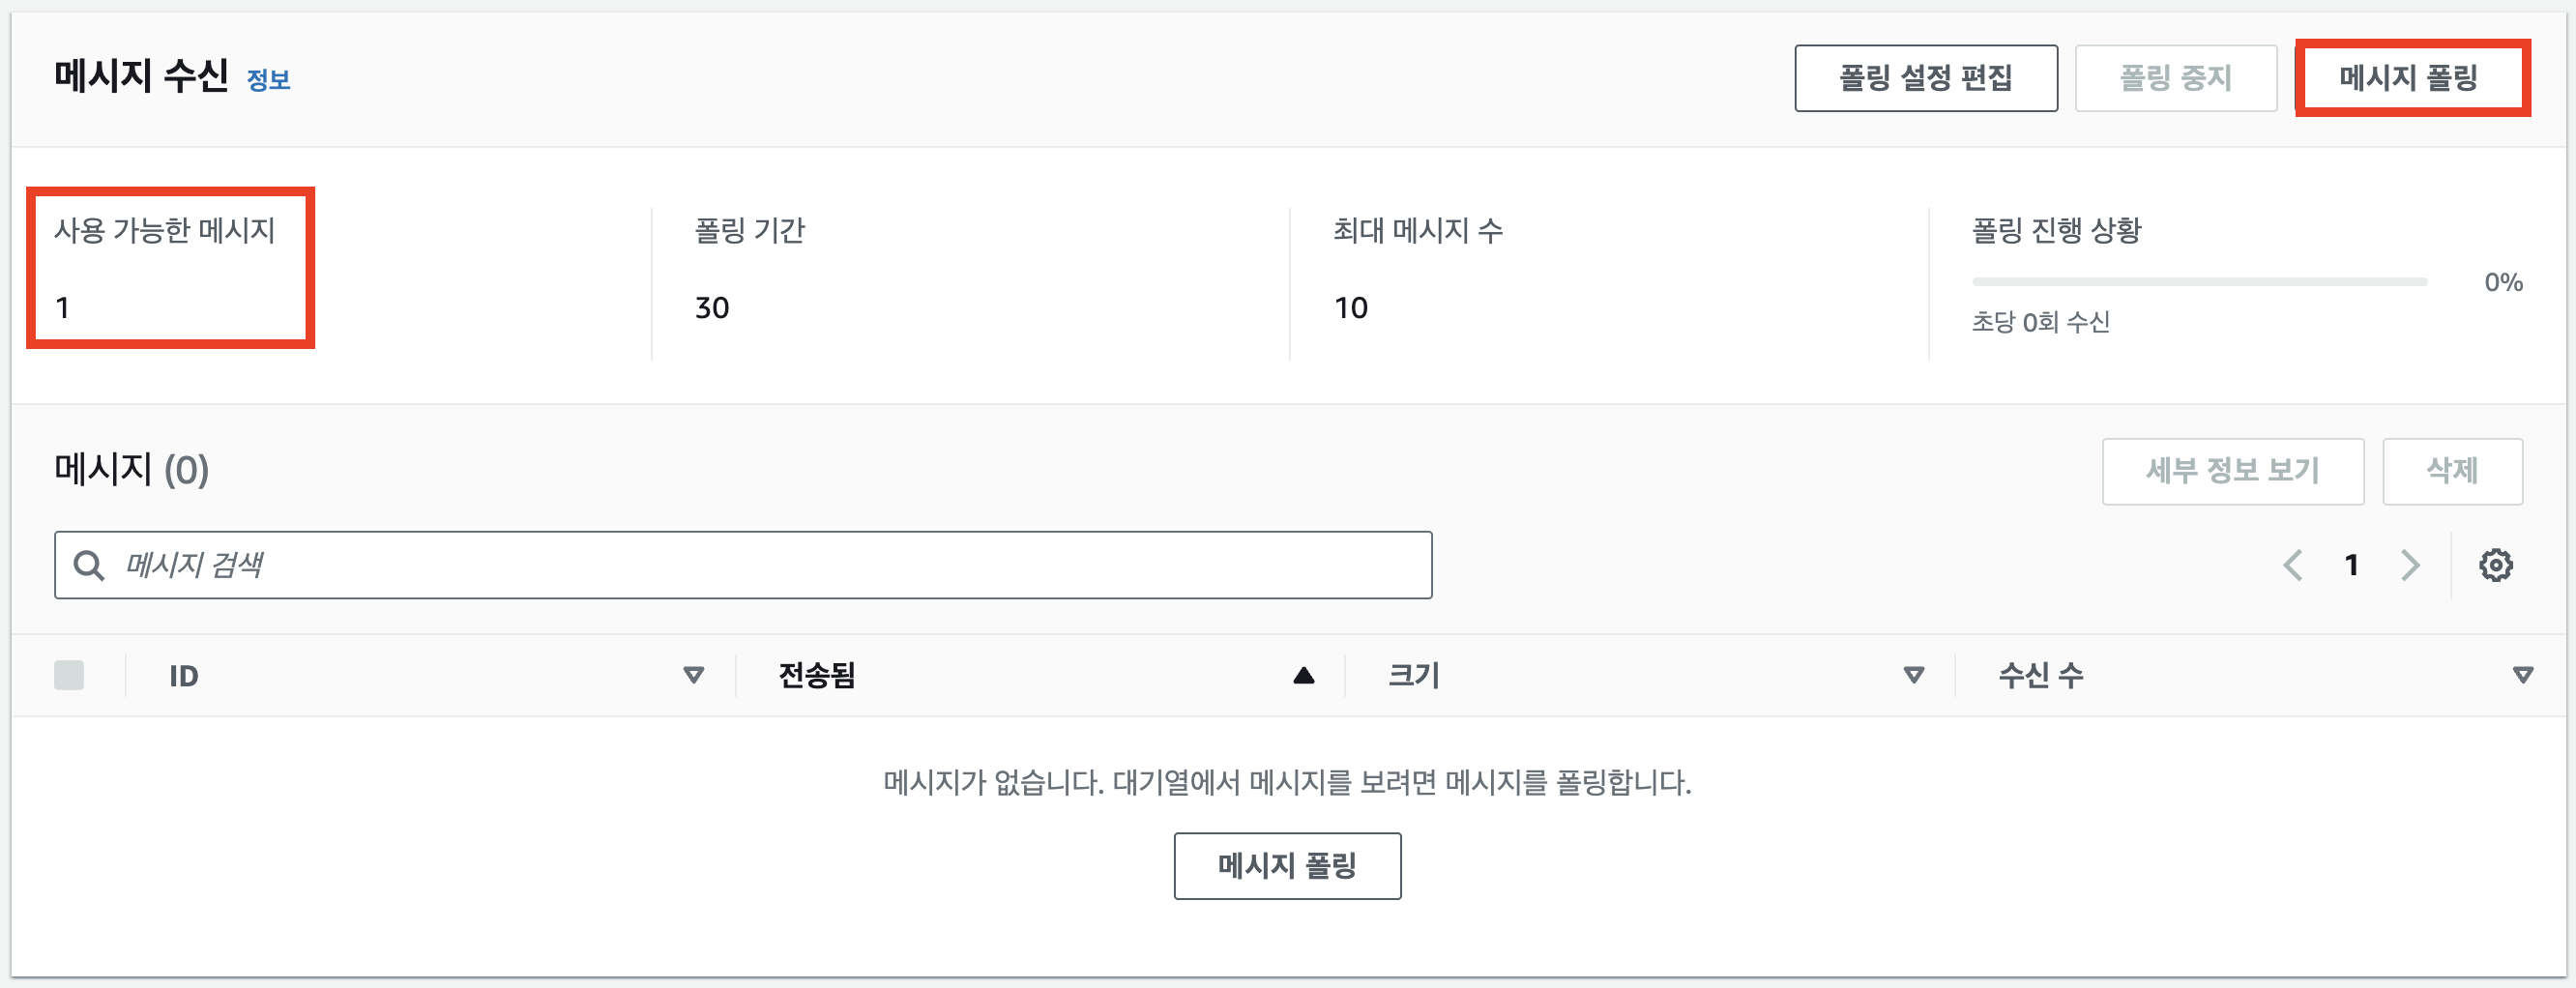Toggle the select-all checkbox in table header

click(70, 674)
